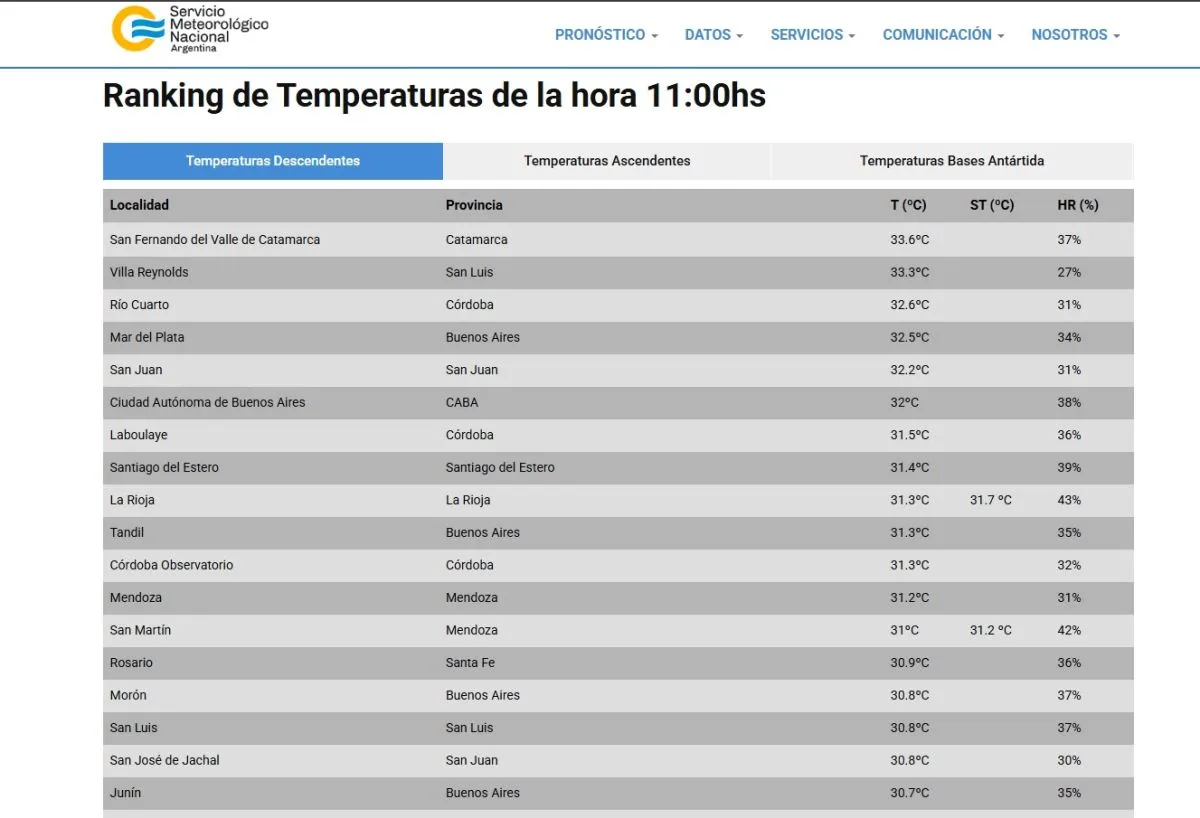Viewport: 1200px width, 818px height.
Task: Click the Villa Reynolds locality row
Action: coord(149,272)
